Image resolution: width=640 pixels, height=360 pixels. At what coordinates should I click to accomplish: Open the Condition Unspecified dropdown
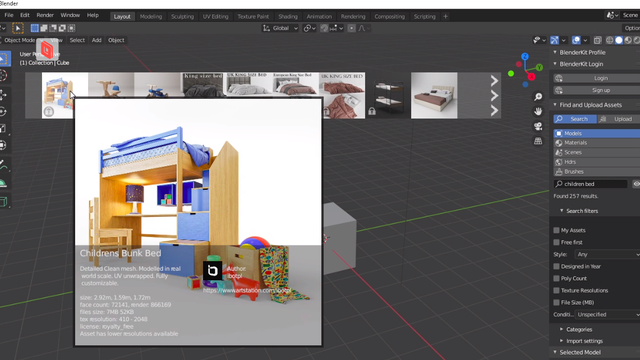(x=607, y=315)
